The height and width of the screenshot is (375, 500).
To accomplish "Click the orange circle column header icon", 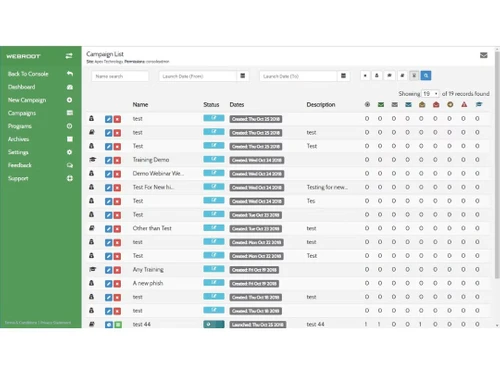I will [450, 105].
